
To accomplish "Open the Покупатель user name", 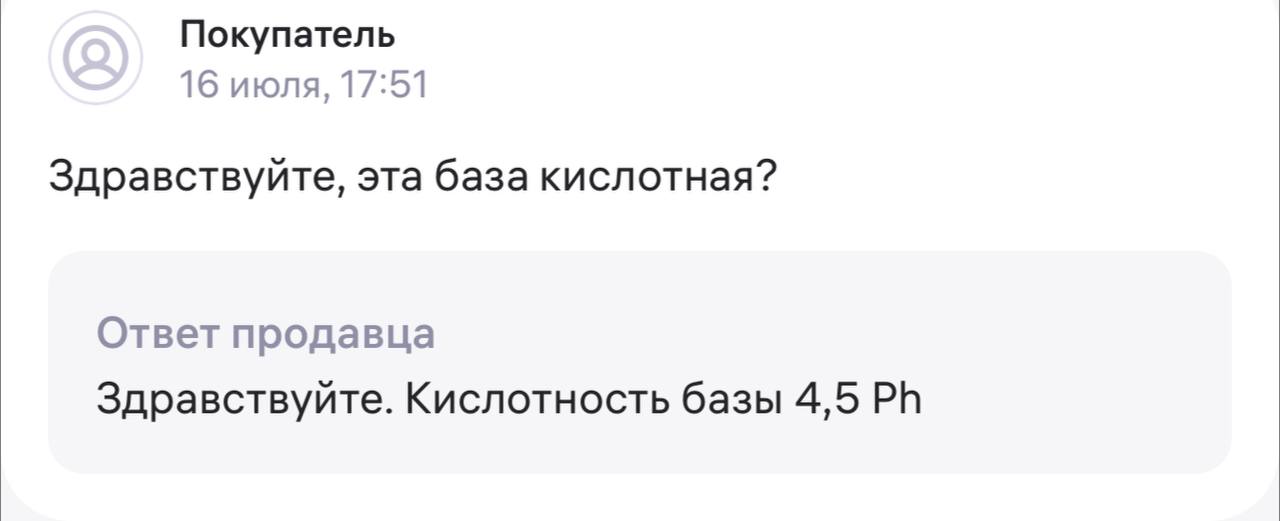I will coord(288,35).
